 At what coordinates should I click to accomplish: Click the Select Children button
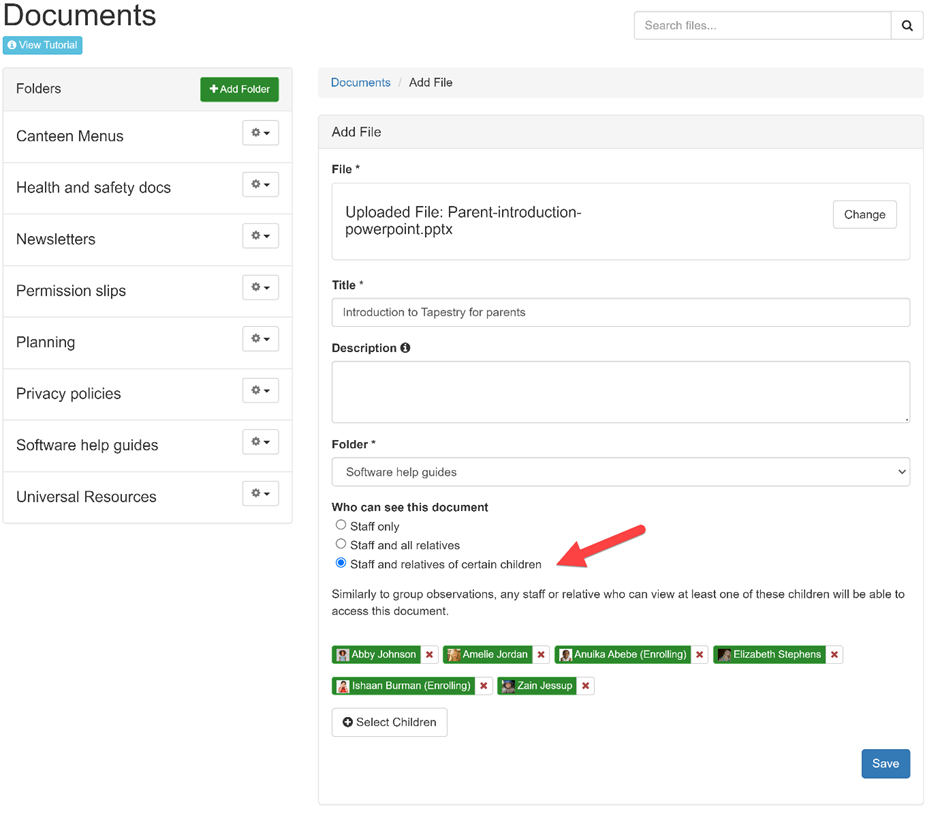390,722
